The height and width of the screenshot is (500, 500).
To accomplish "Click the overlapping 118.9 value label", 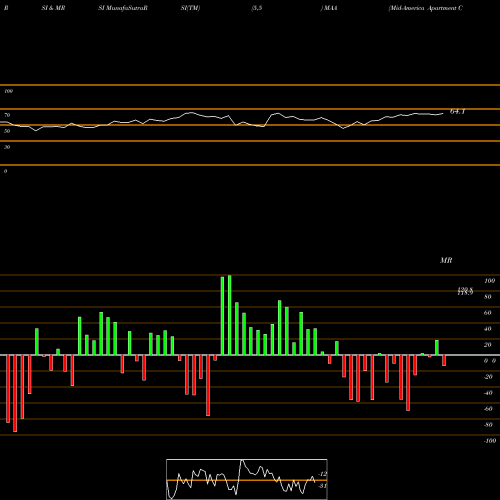I will (x=465, y=293).
